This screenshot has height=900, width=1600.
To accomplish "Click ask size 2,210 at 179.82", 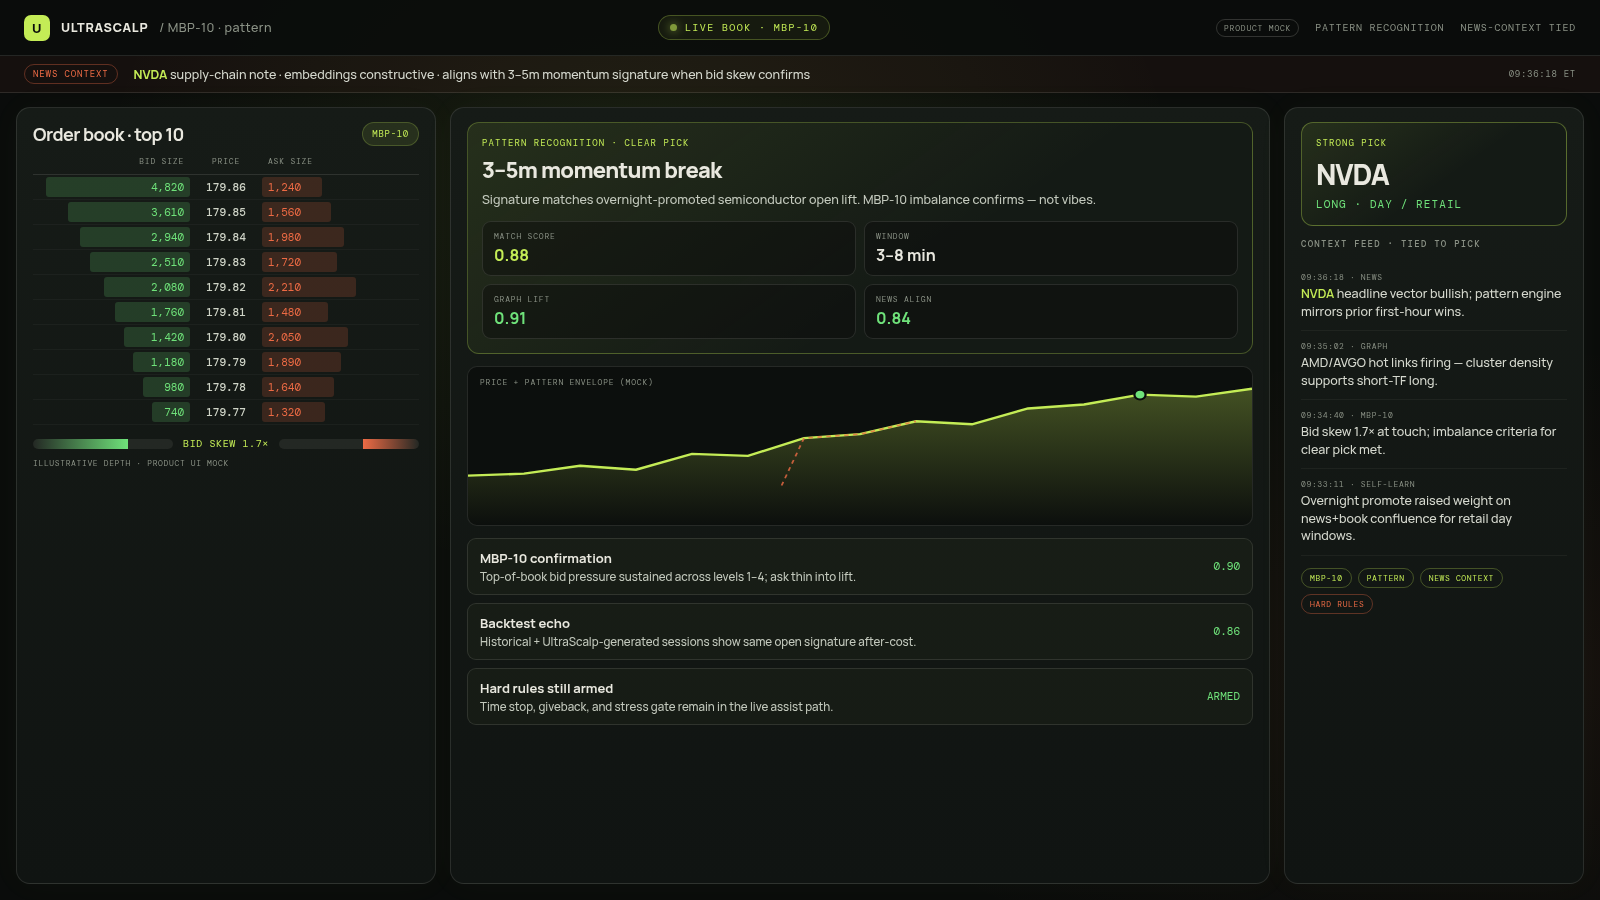I will pyautogui.click(x=309, y=287).
